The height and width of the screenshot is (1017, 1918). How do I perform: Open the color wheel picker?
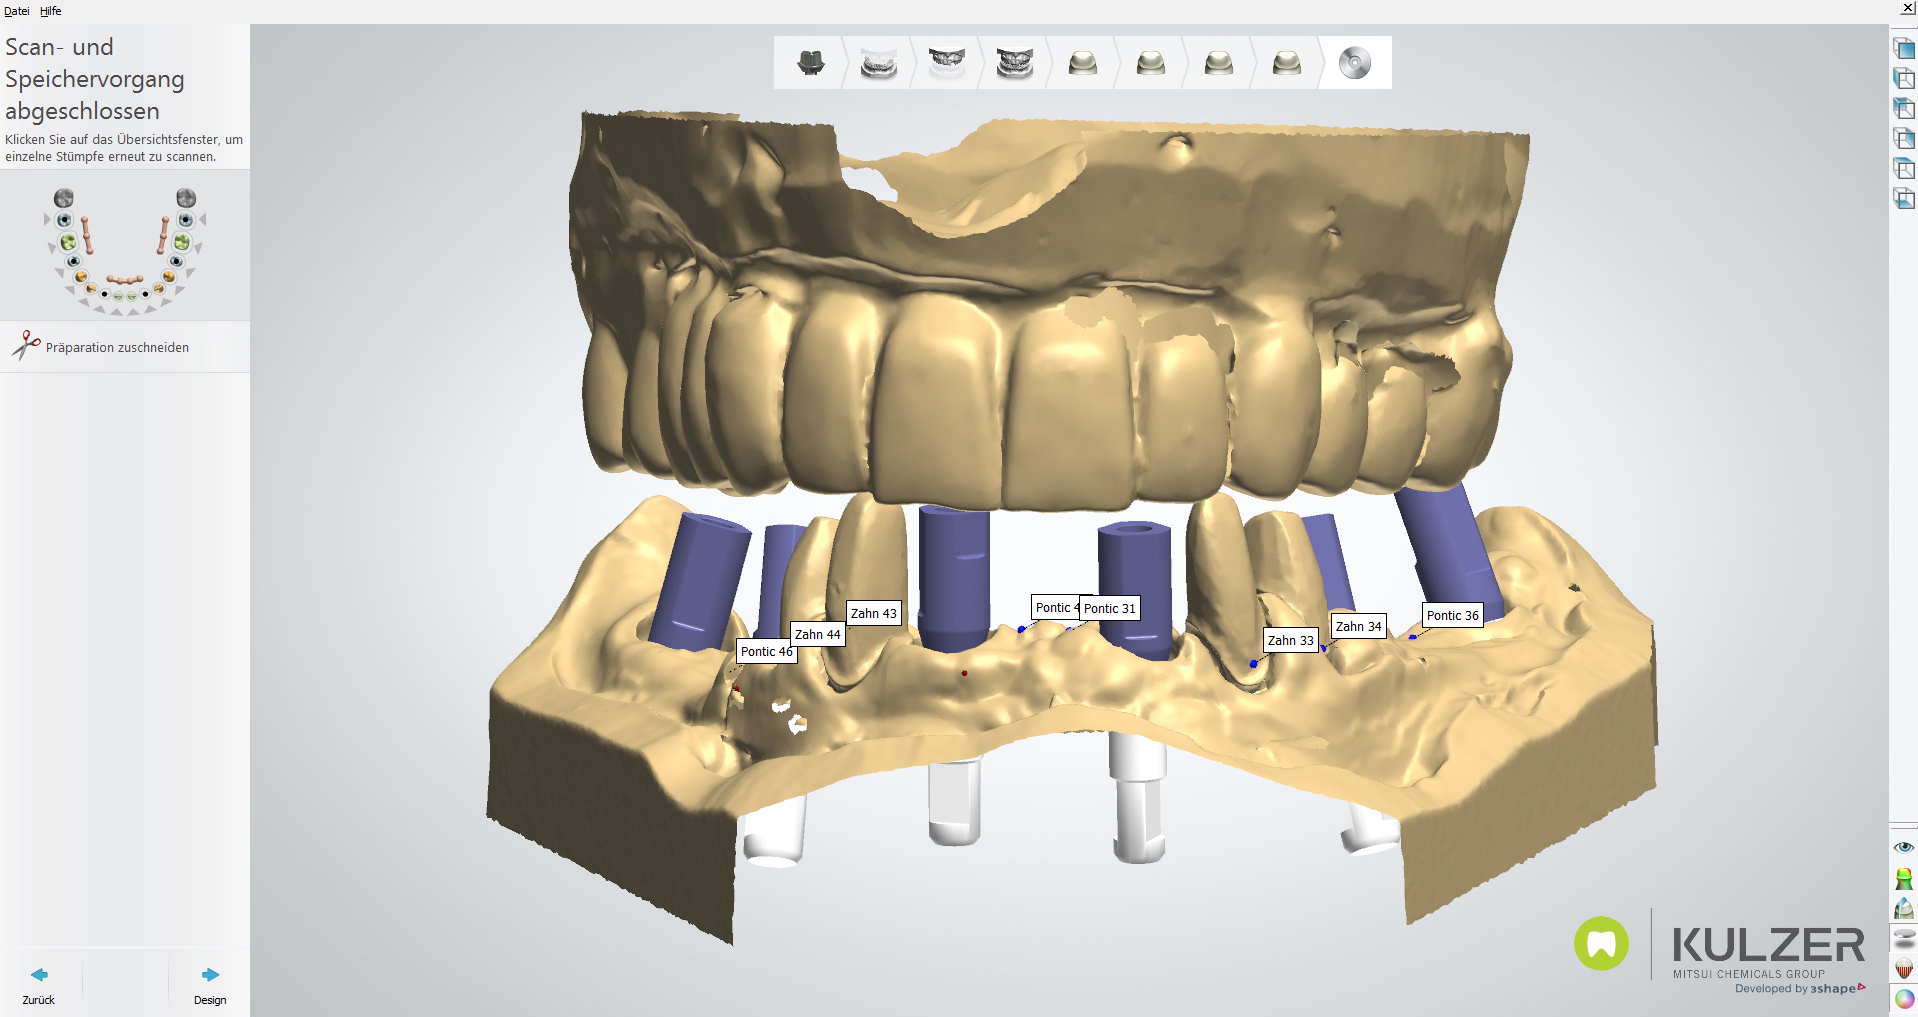(1904, 999)
